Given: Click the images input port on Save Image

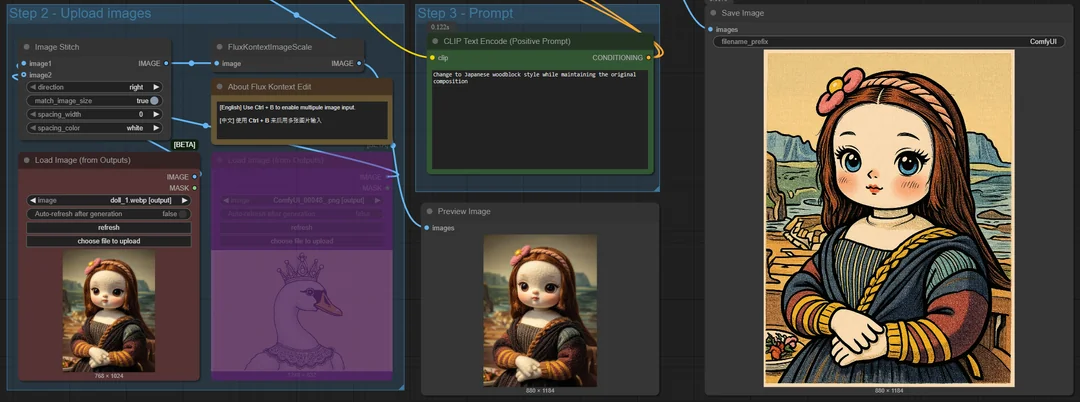Looking at the screenshot, I should point(710,30).
